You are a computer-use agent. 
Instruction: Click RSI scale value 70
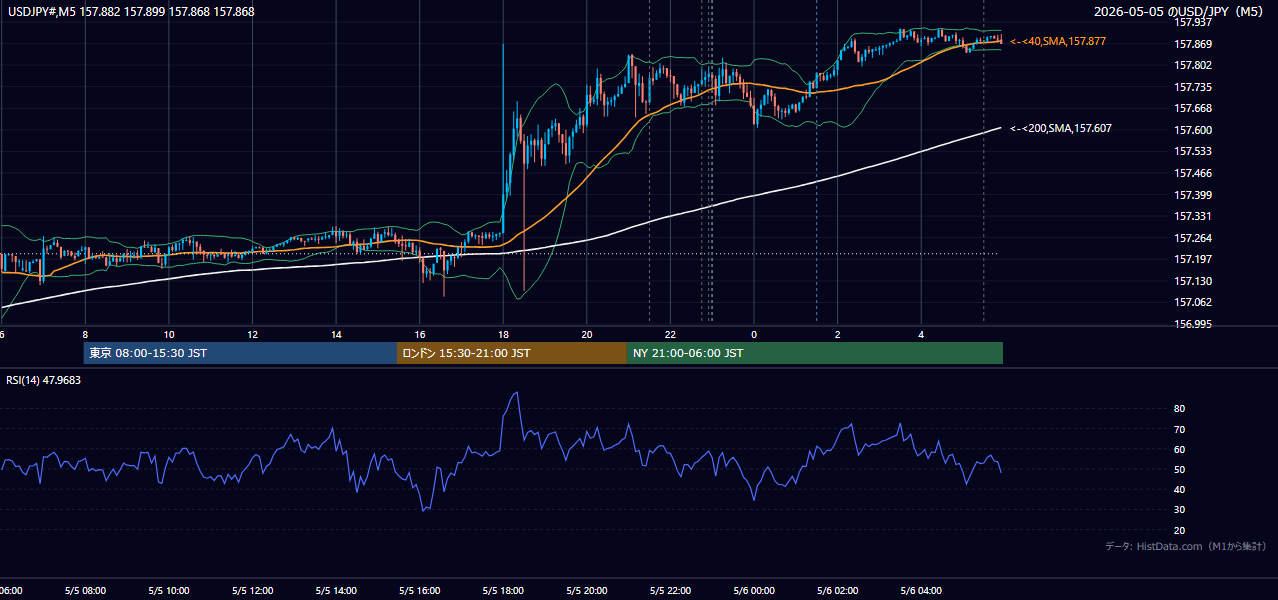[x=1180, y=429]
